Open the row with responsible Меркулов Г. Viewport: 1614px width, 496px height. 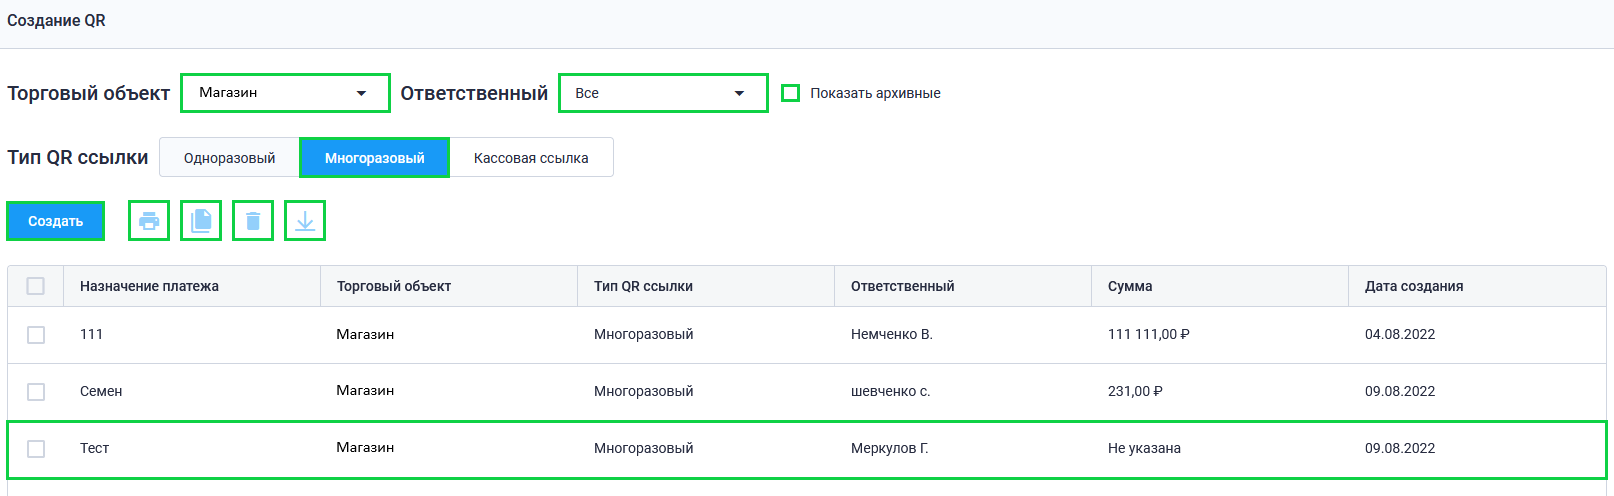889,449
